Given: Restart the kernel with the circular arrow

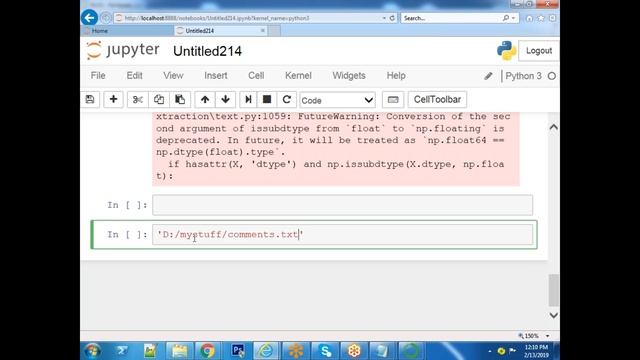Looking at the screenshot, I should coord(287,100).
